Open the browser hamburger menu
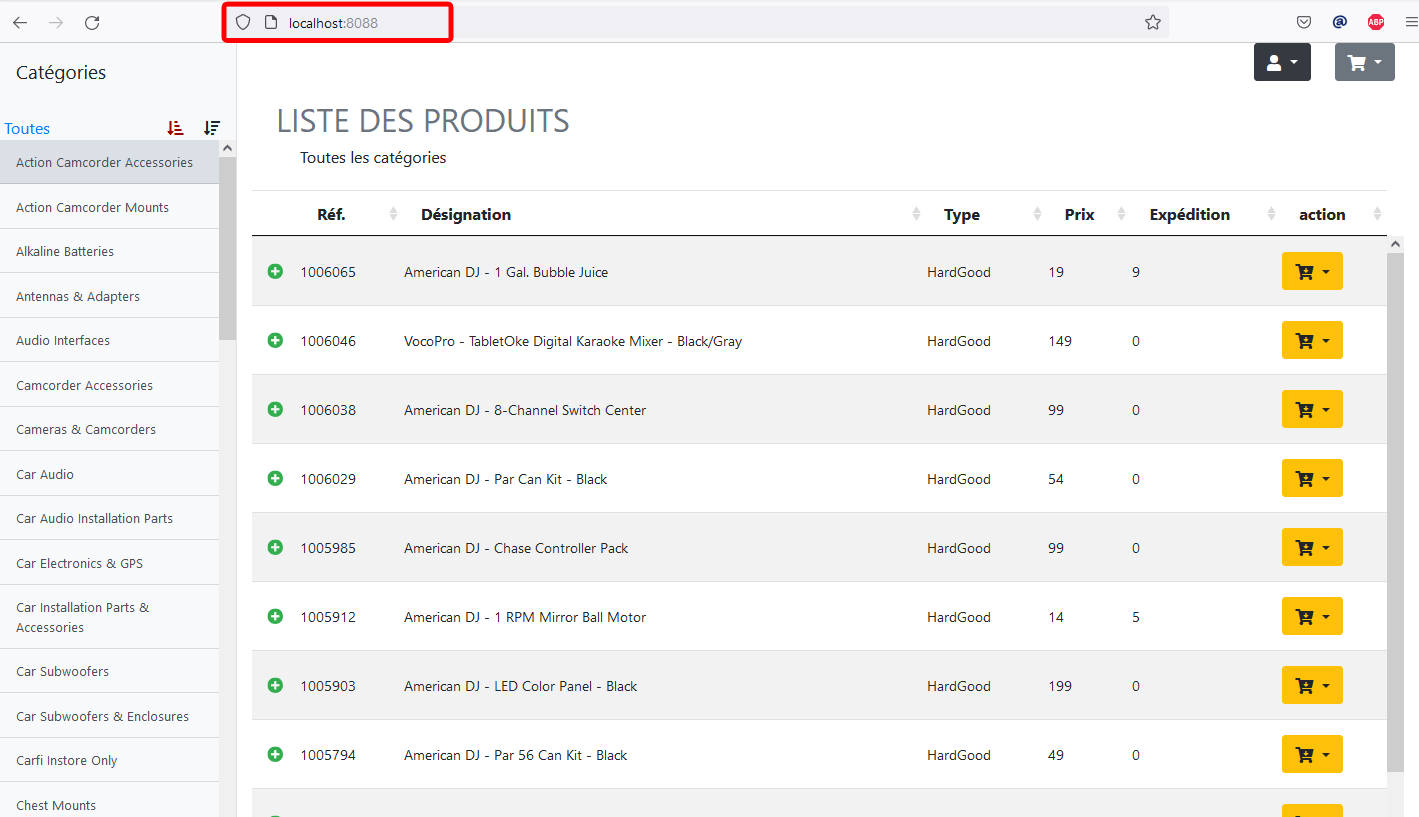1419x817 pixels. click(1411, 22)
